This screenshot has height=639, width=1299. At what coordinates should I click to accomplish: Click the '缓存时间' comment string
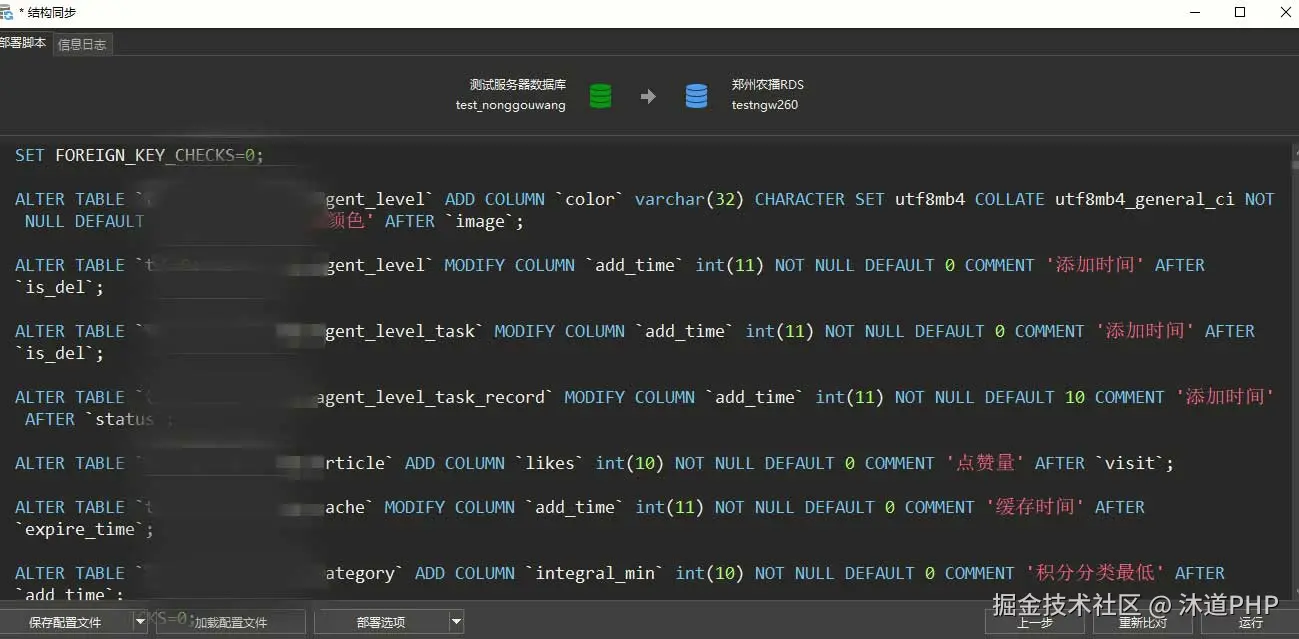[x=1035, y=507]
